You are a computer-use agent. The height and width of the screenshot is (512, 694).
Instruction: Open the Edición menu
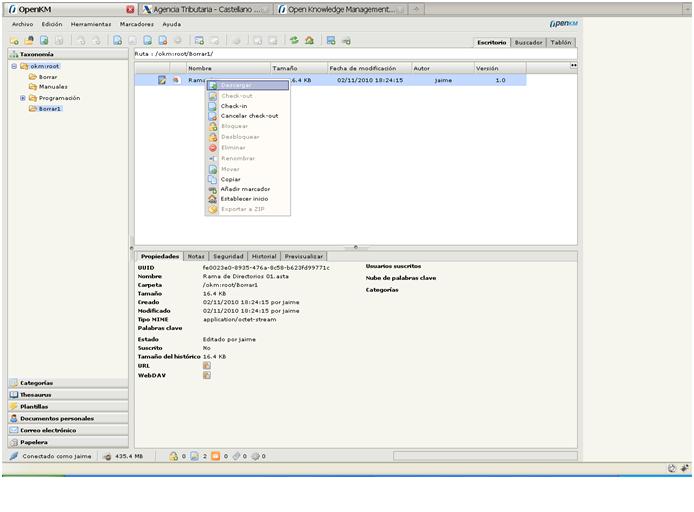52,24
